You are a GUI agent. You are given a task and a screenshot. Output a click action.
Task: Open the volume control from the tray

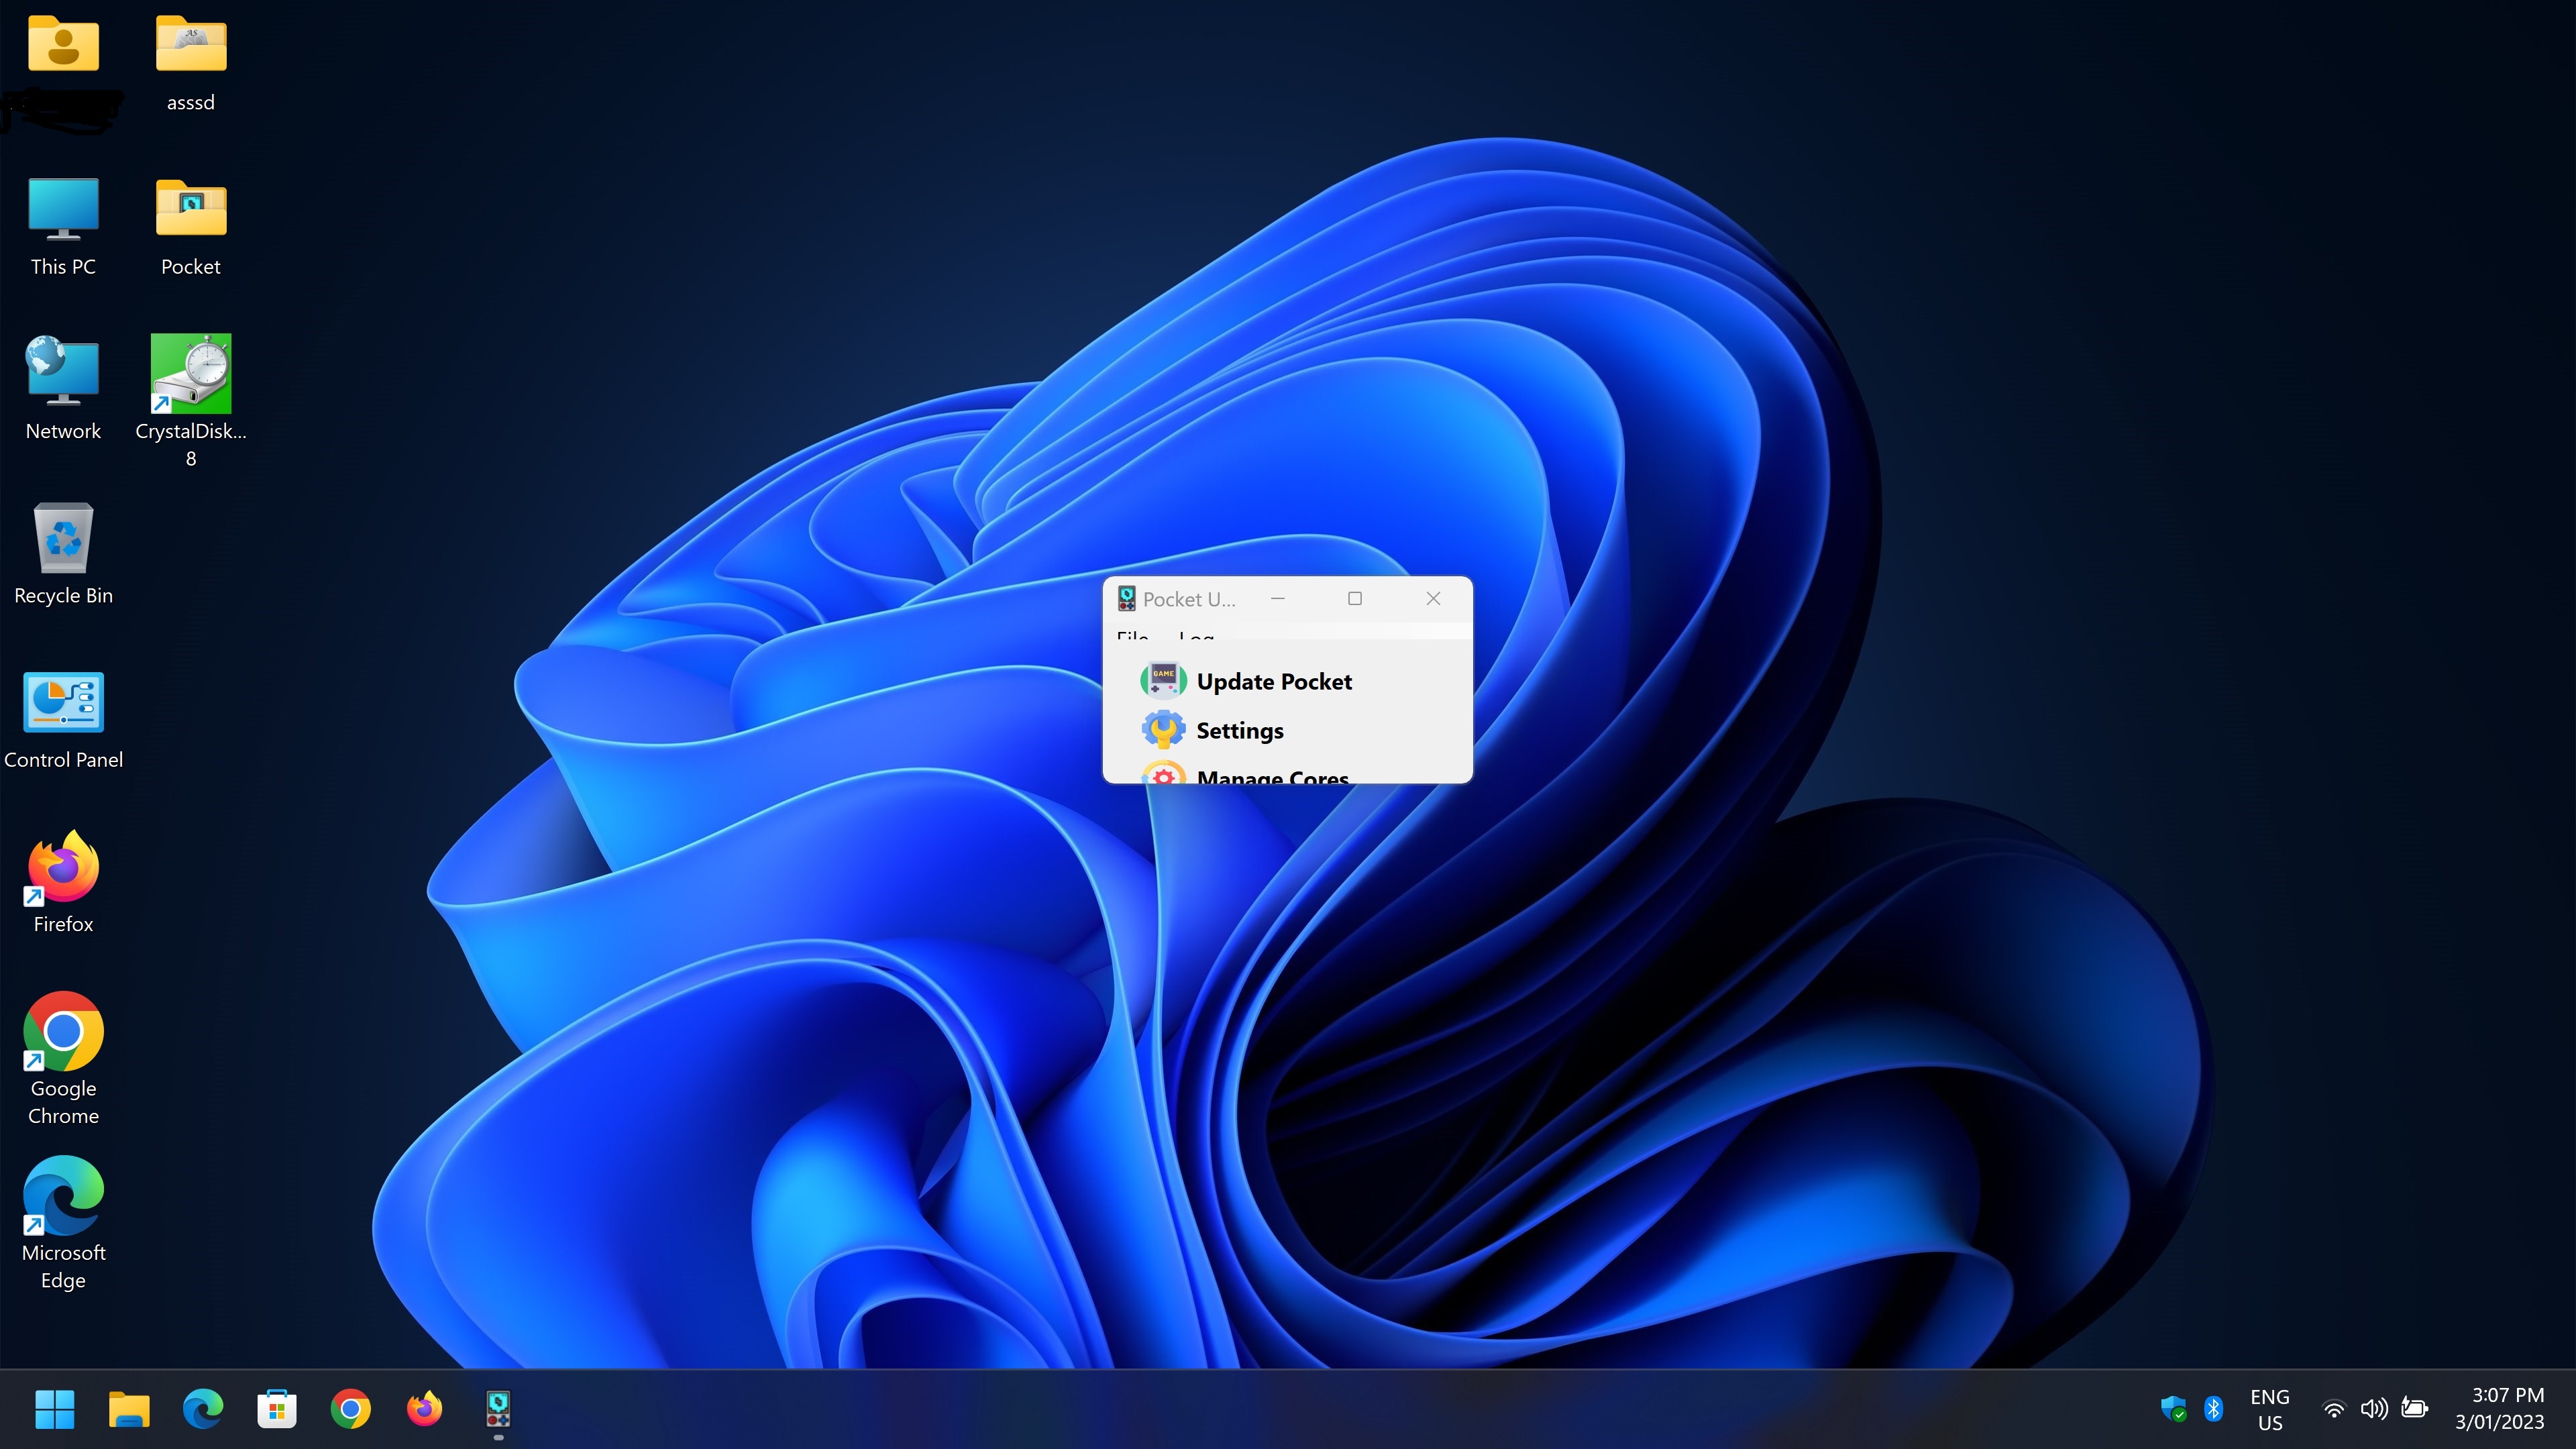pos(2374,1408)
